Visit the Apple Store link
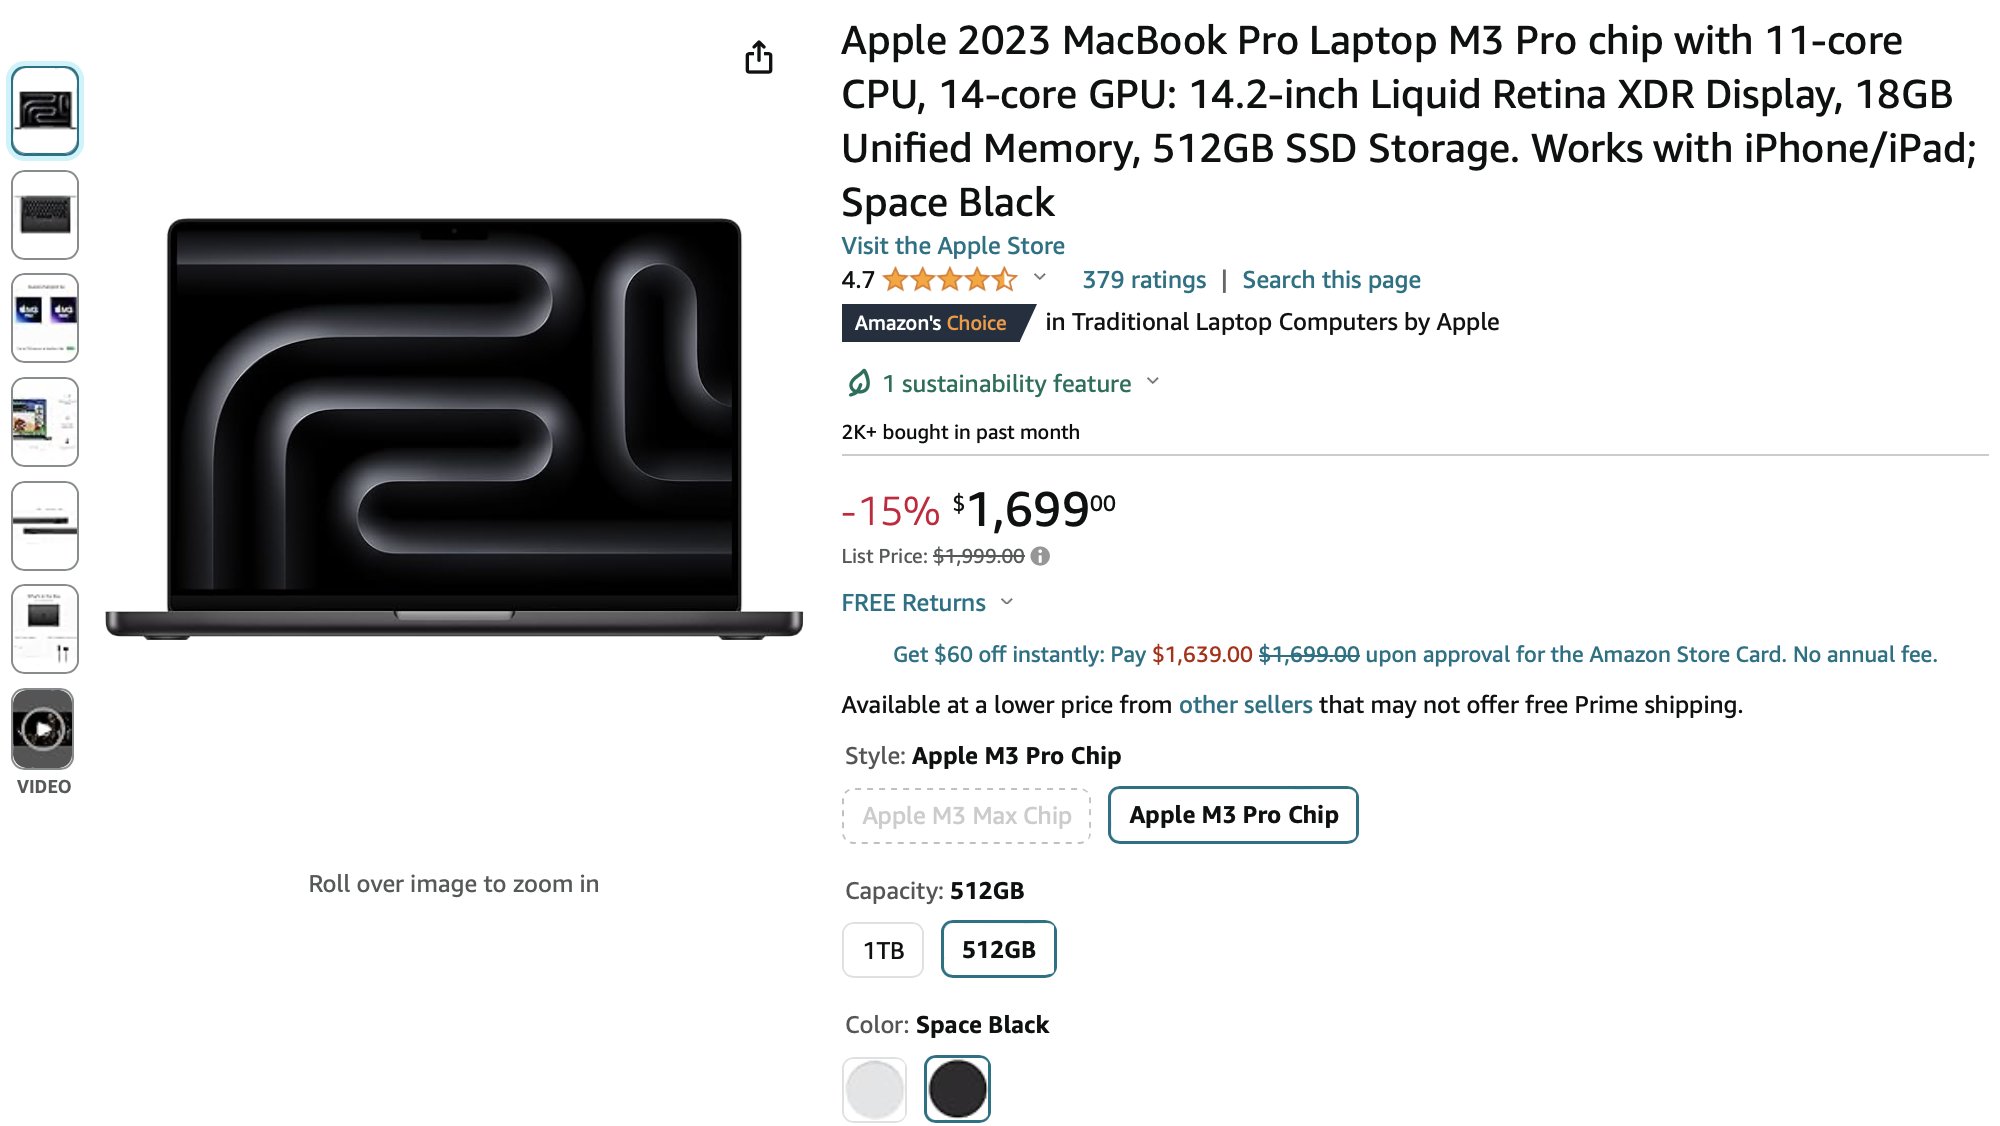2000x1126 pixels. 953,246
